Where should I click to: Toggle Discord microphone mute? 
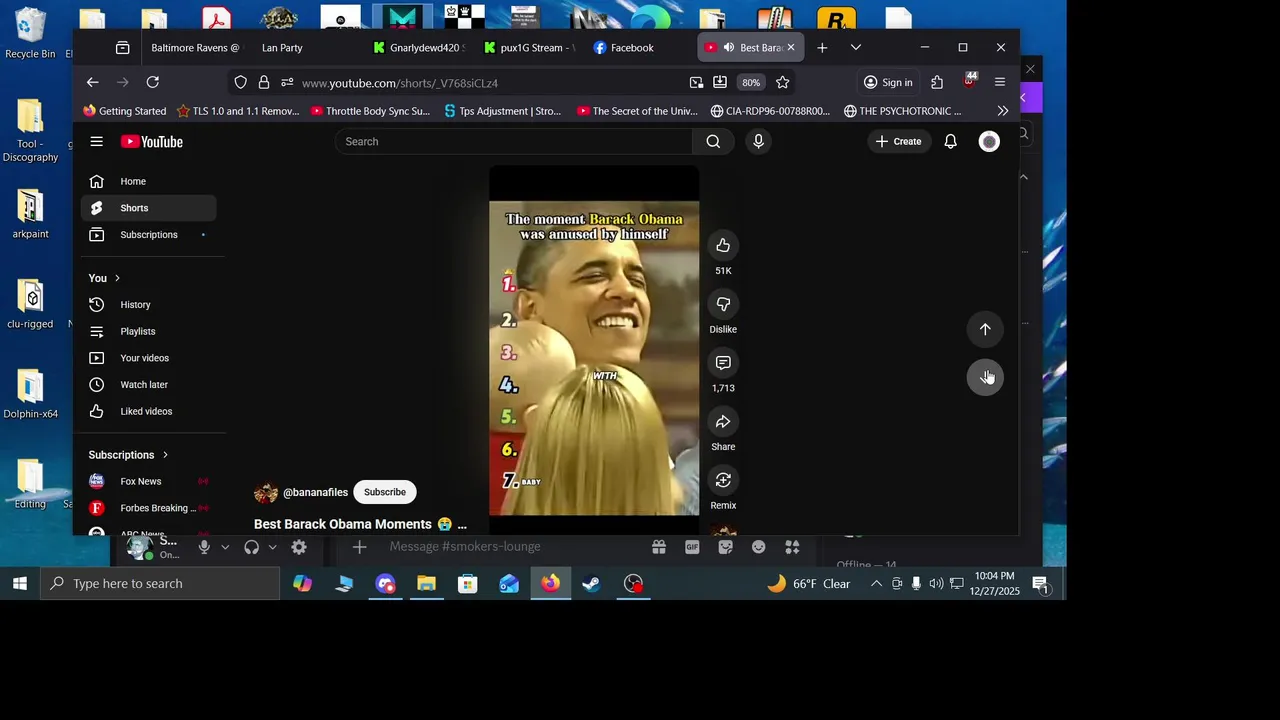coord(204,547)
